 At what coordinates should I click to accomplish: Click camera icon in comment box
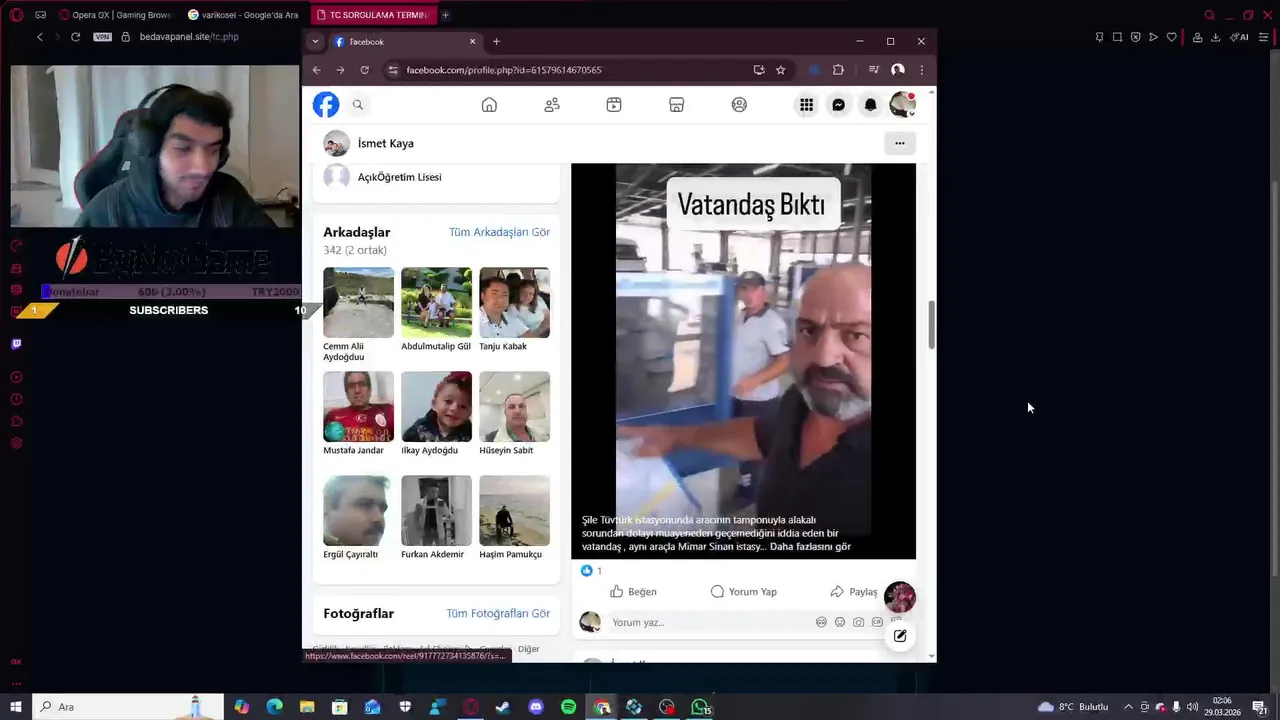[859, 622]
